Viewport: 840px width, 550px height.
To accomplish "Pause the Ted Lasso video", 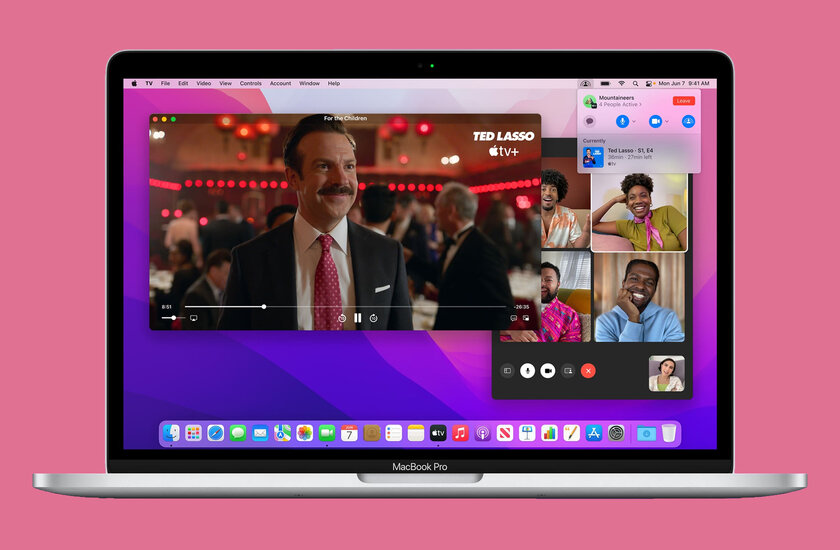I will point(357,318).
